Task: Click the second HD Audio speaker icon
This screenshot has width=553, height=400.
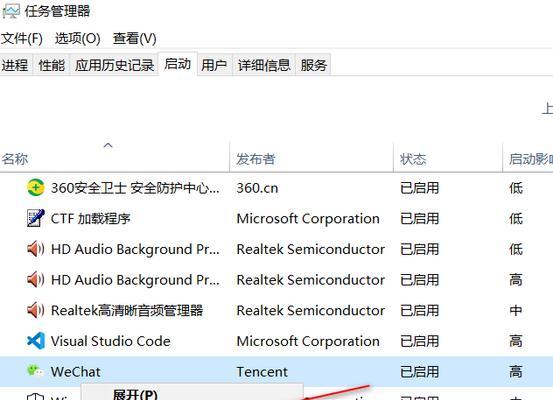Action: pos(36,280)
